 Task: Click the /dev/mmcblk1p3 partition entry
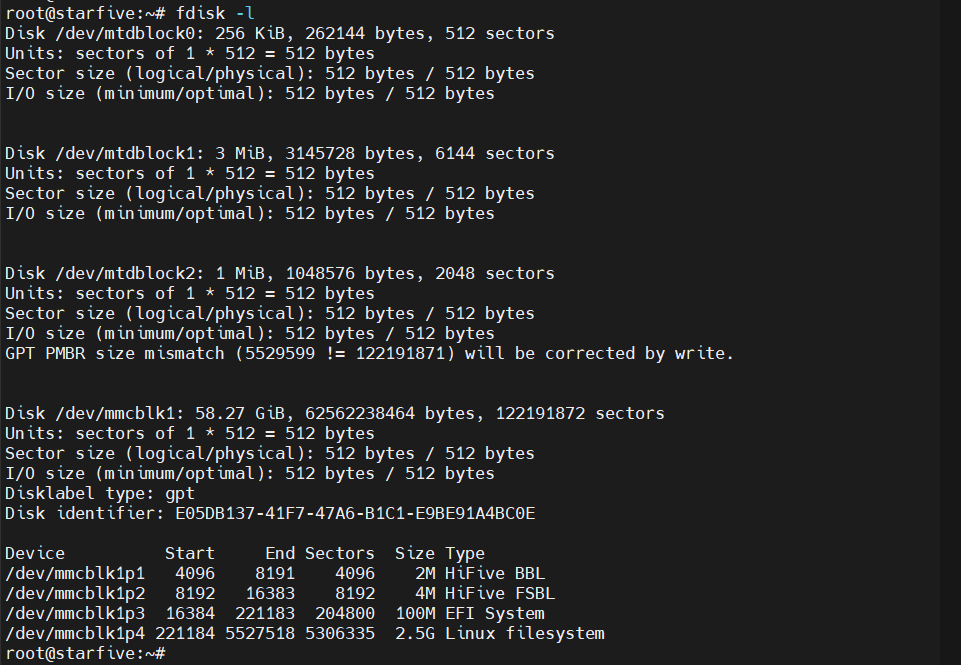pos(75,613)
